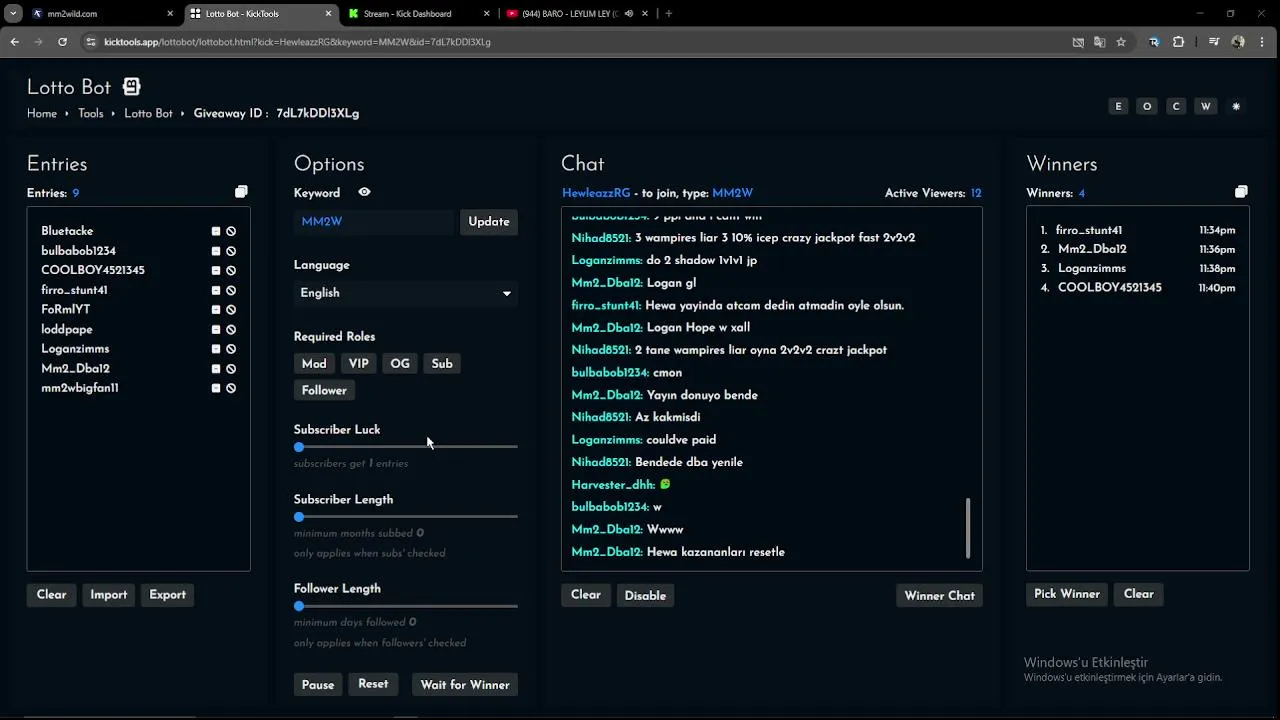Remove loddpape entry with the minus icon
This screenshot has width=1280, height=720.
coord(216,329)
